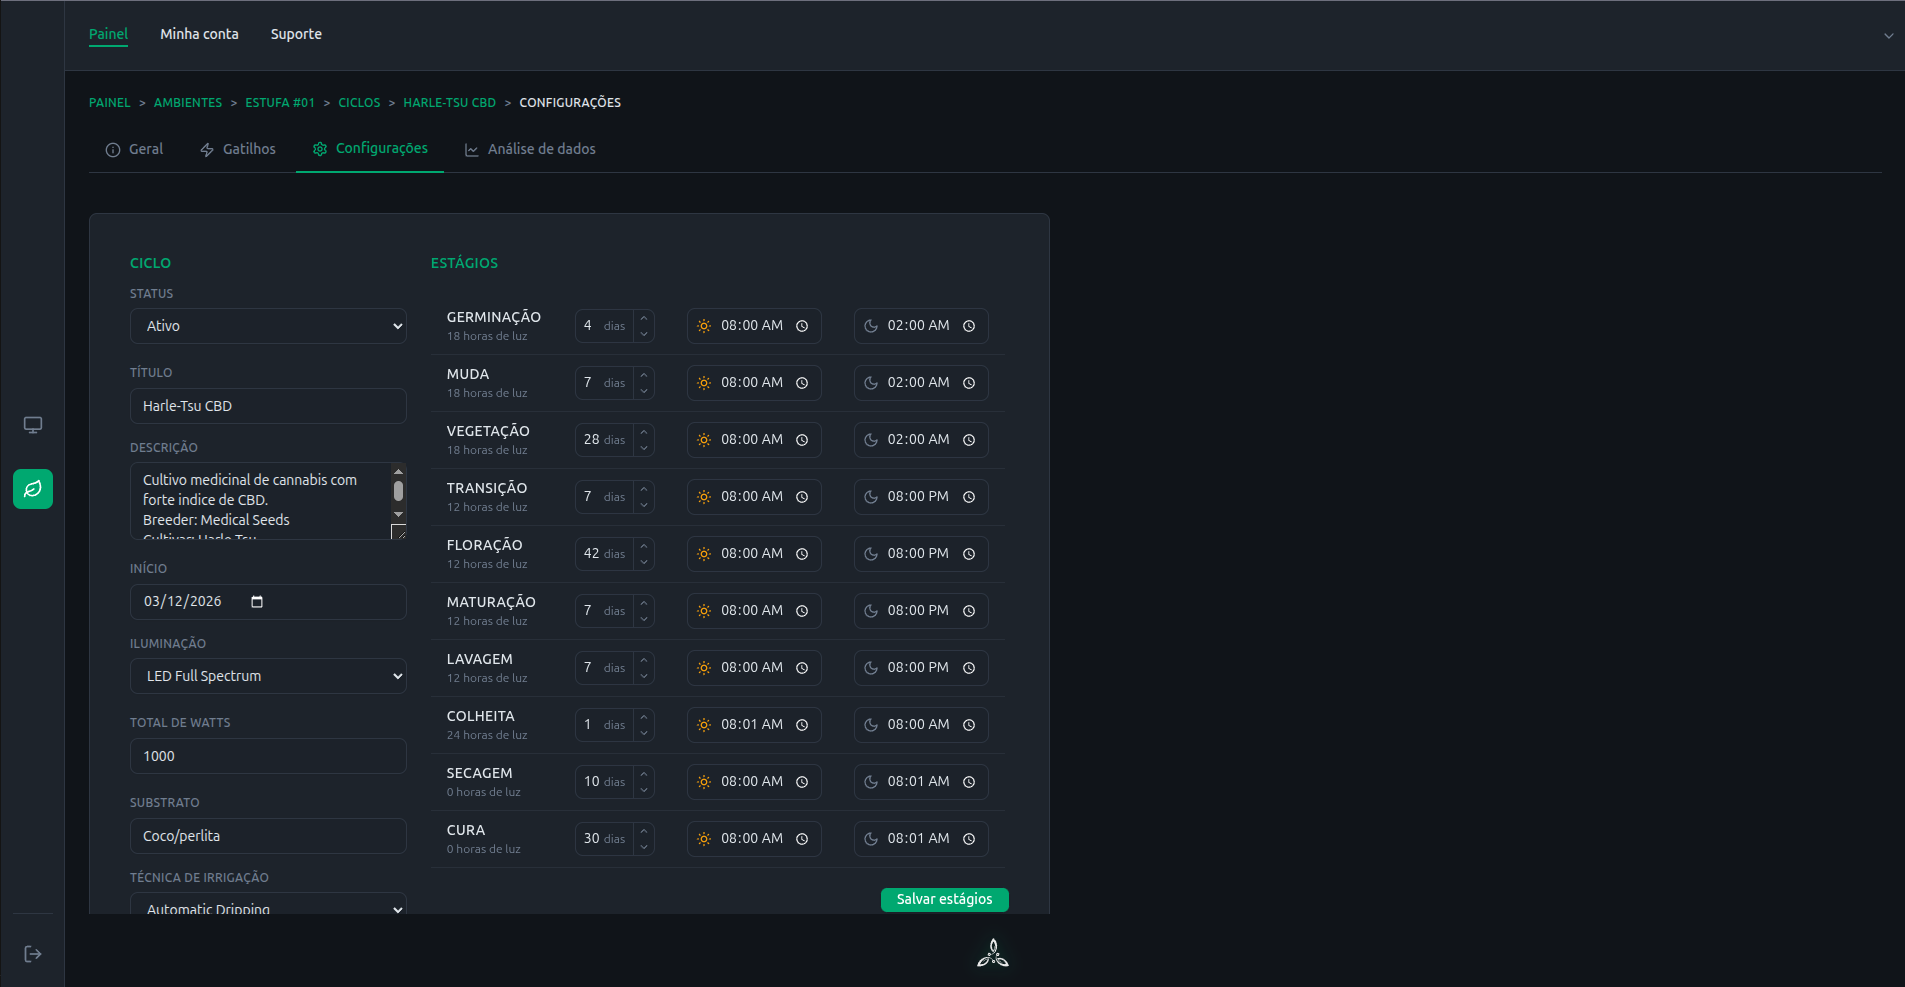Screen dimensions: 1905x987
Task: Open clock picker for Muda lights-on time
Action: tap(802, 383)
